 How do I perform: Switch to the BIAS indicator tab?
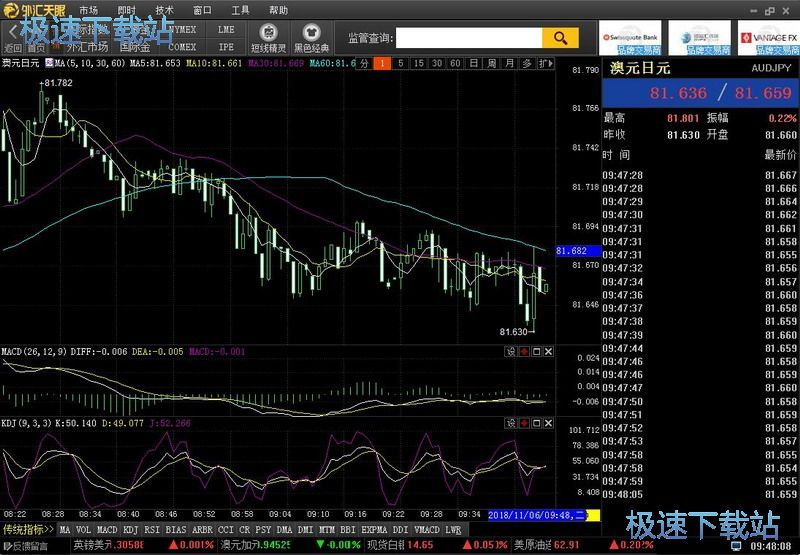point(176,530)
